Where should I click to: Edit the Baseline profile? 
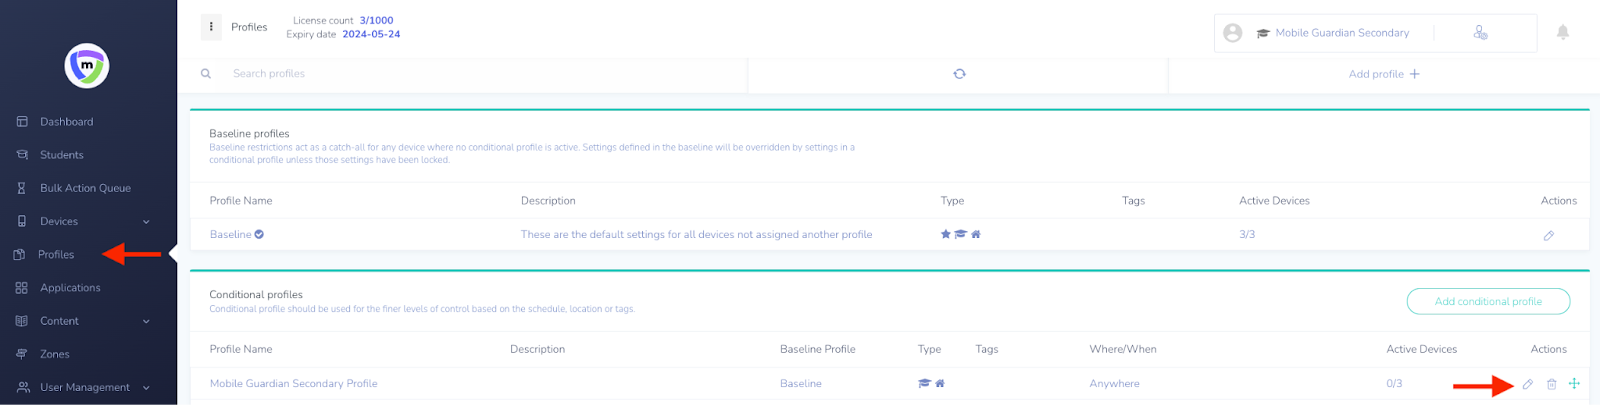pyautogui.click(x=1549, y=236)
